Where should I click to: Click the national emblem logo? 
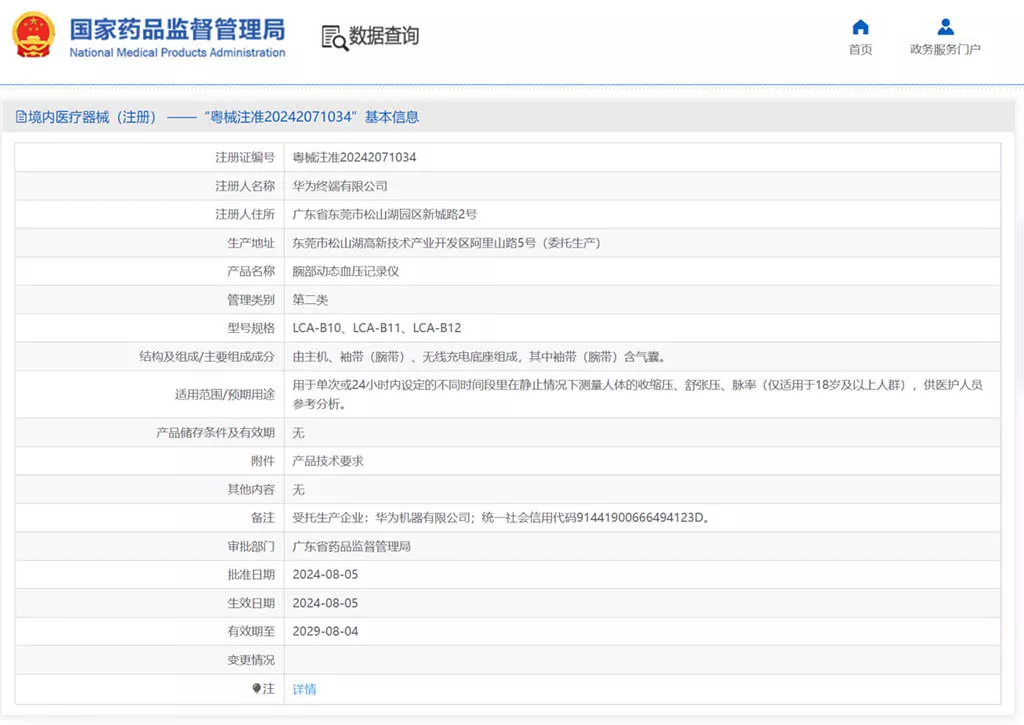pyautogui.click(x=33, y=35)
